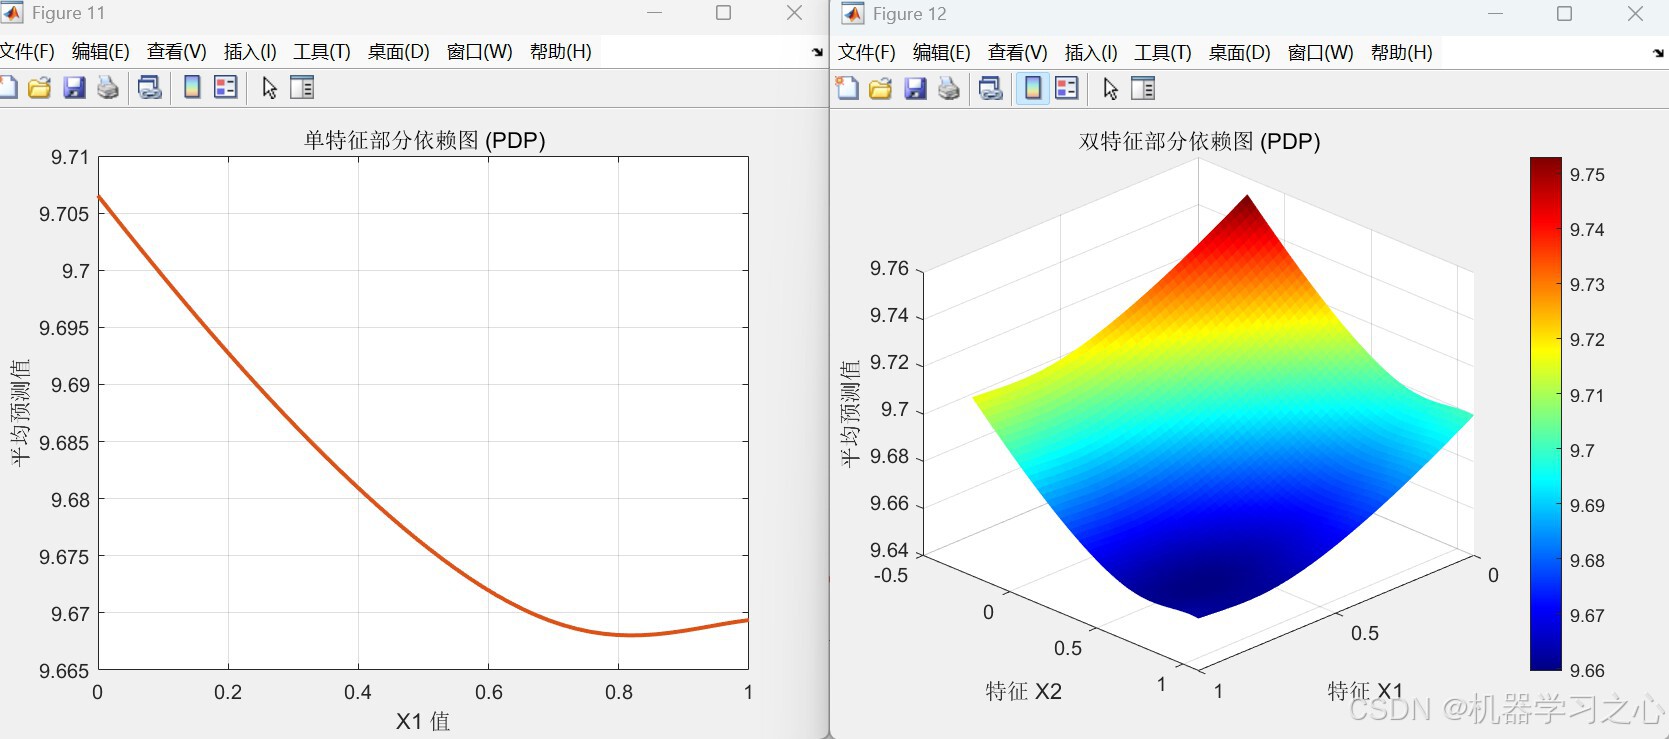The image size is (1669, 739).
Task: Close the Figure 11 window
Action: pos(794,13)
